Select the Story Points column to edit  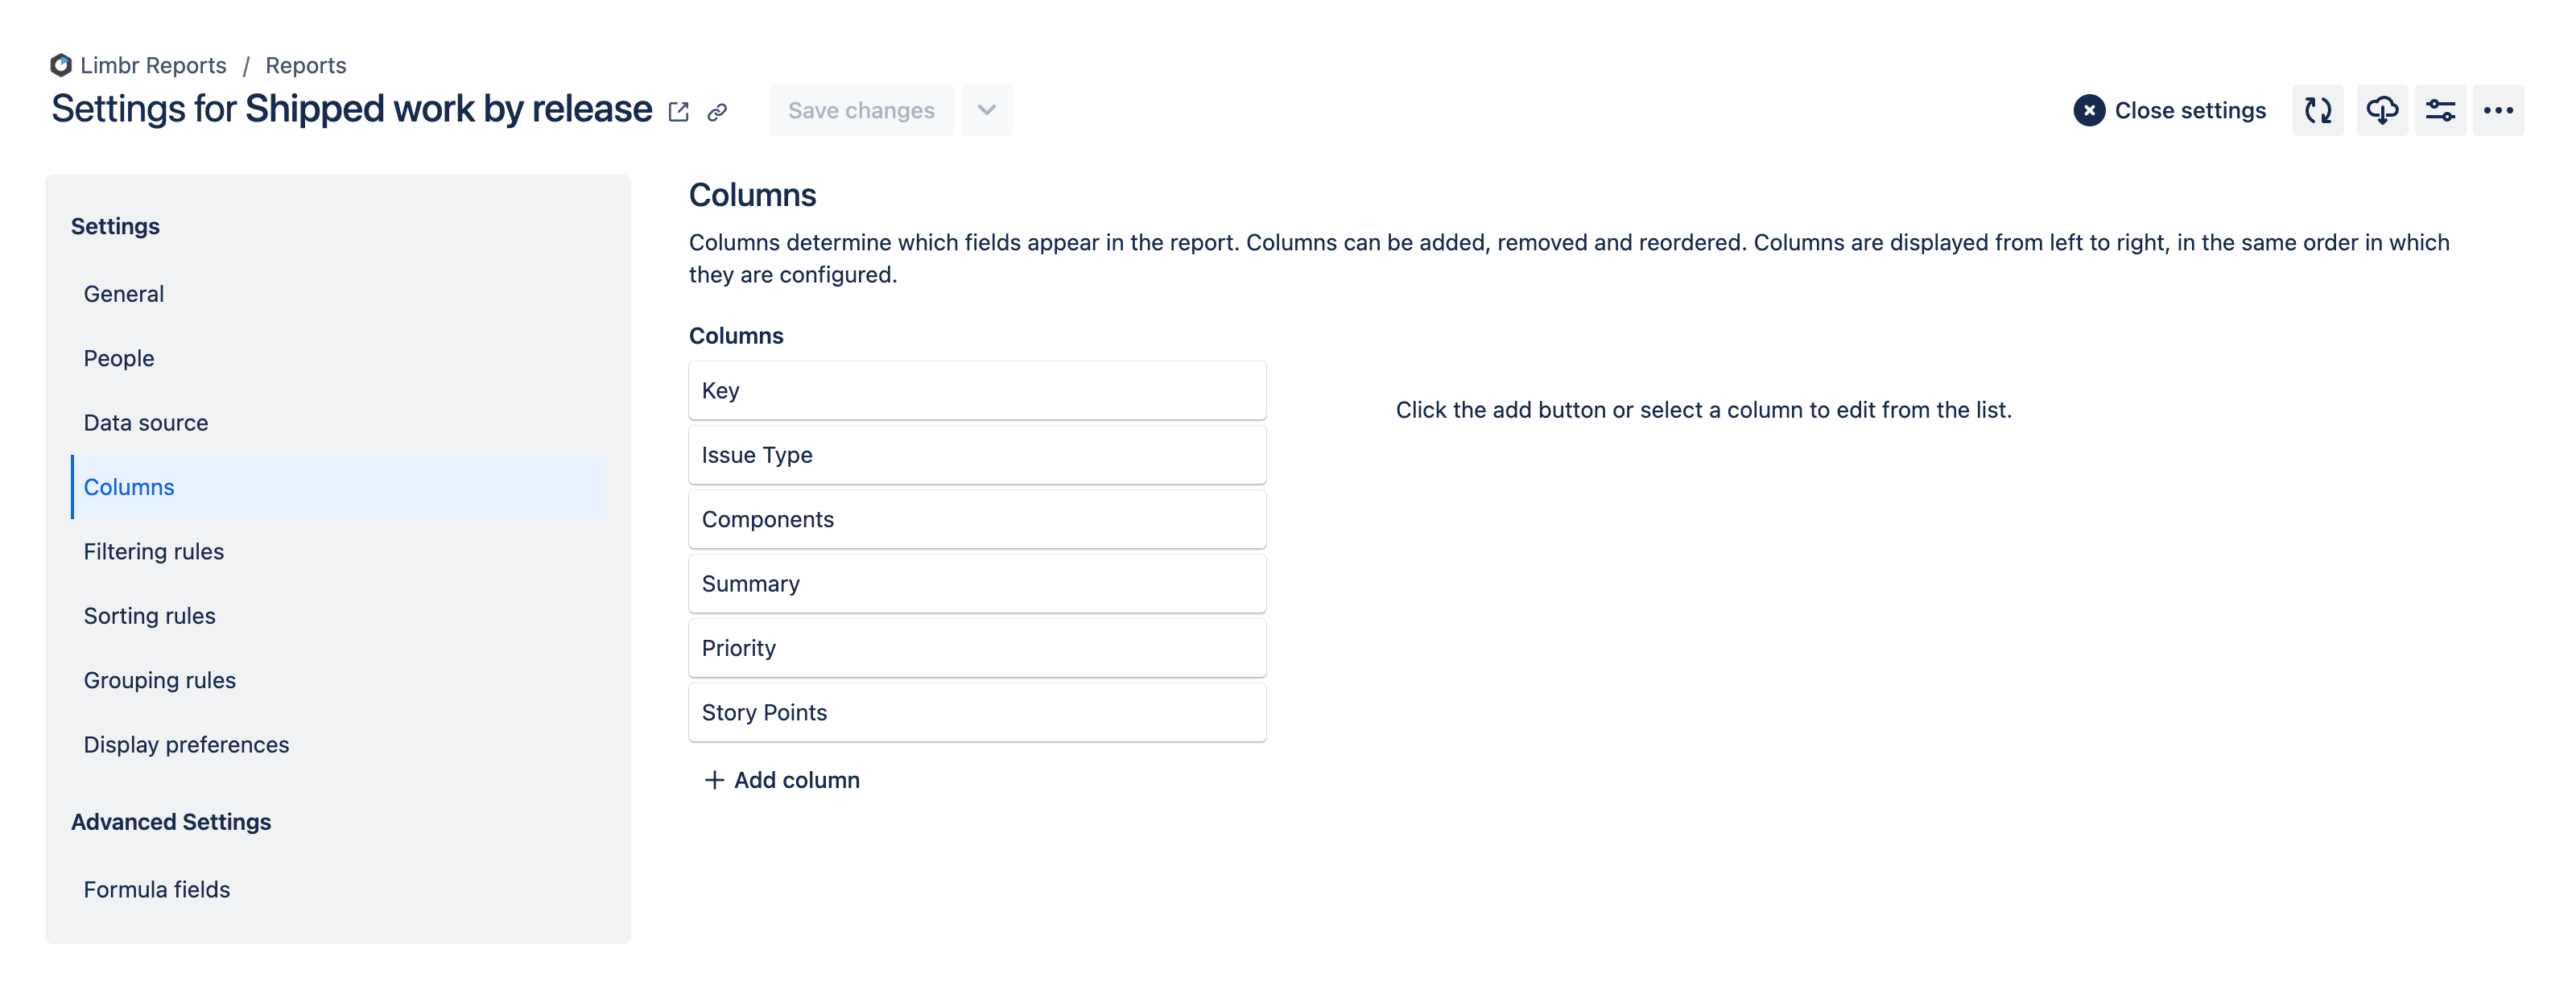pyautogui.click(x=976, y=712)
